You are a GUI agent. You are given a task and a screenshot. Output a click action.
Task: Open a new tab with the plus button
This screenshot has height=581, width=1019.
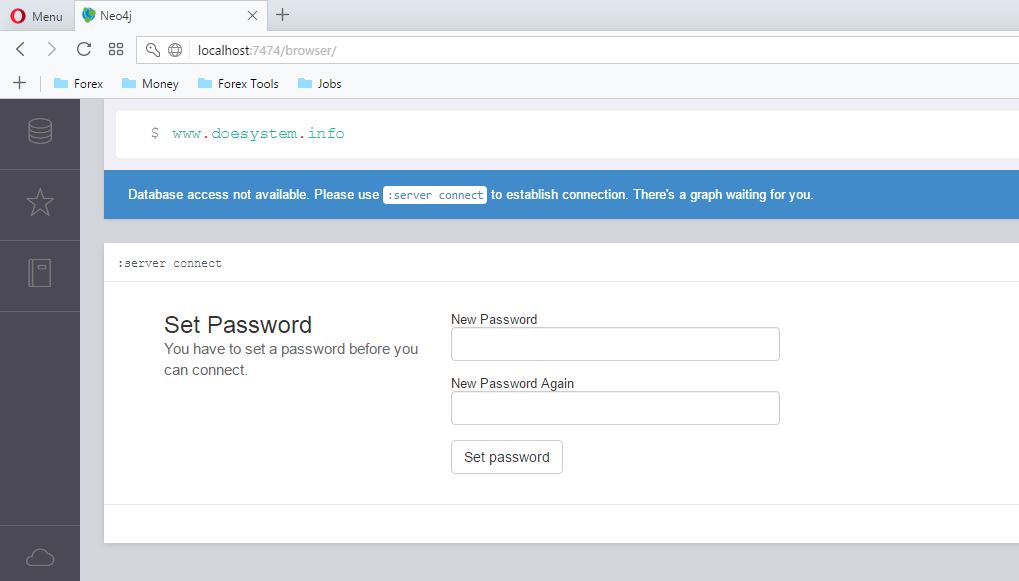[x=283, y=15]
